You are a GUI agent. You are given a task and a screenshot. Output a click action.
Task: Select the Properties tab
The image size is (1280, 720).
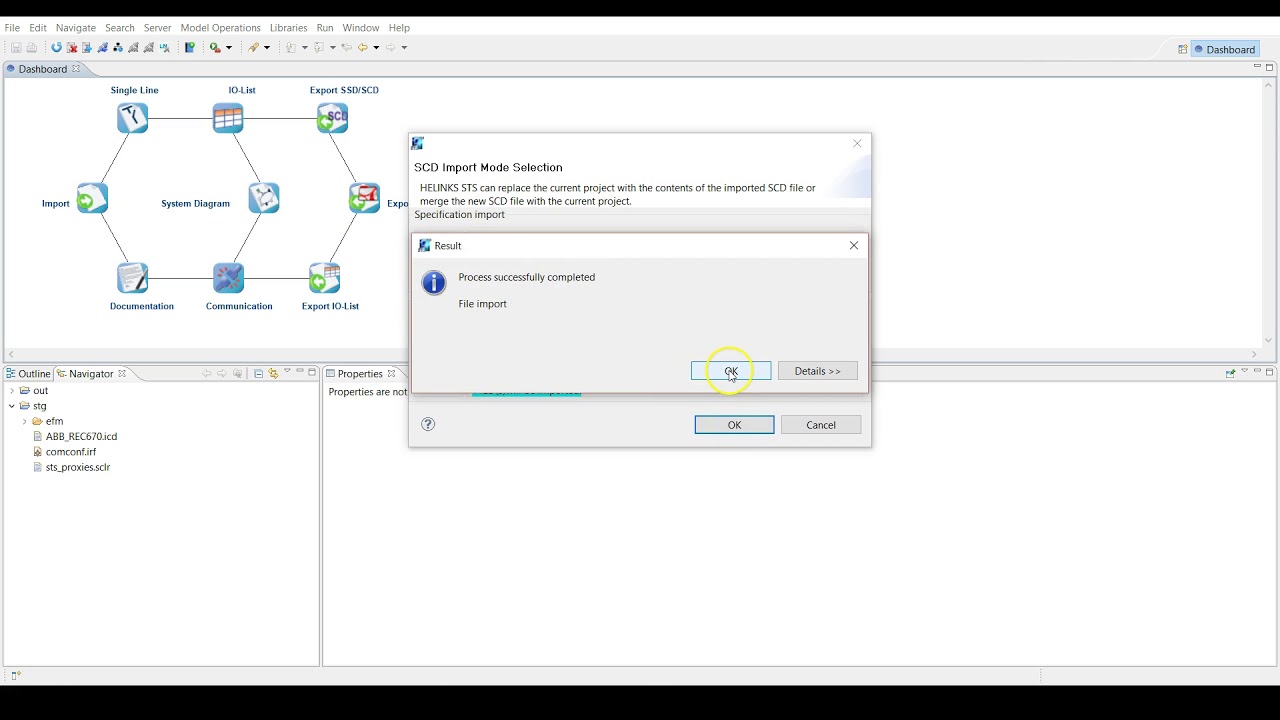click(359, 373)
